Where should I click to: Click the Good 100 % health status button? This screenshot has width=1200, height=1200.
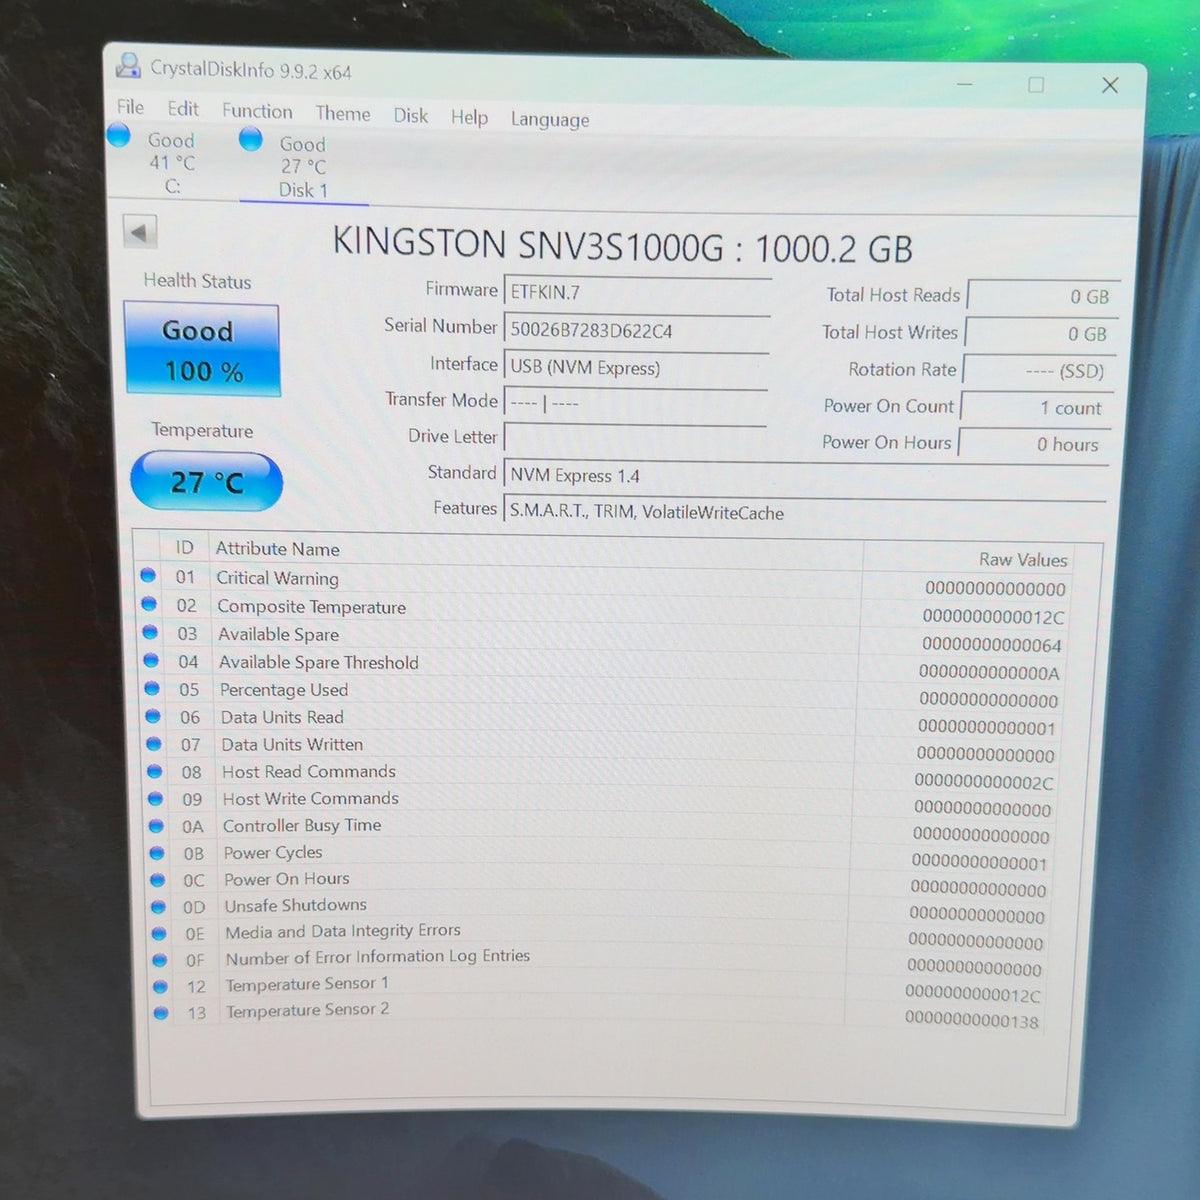pos(202,350)
